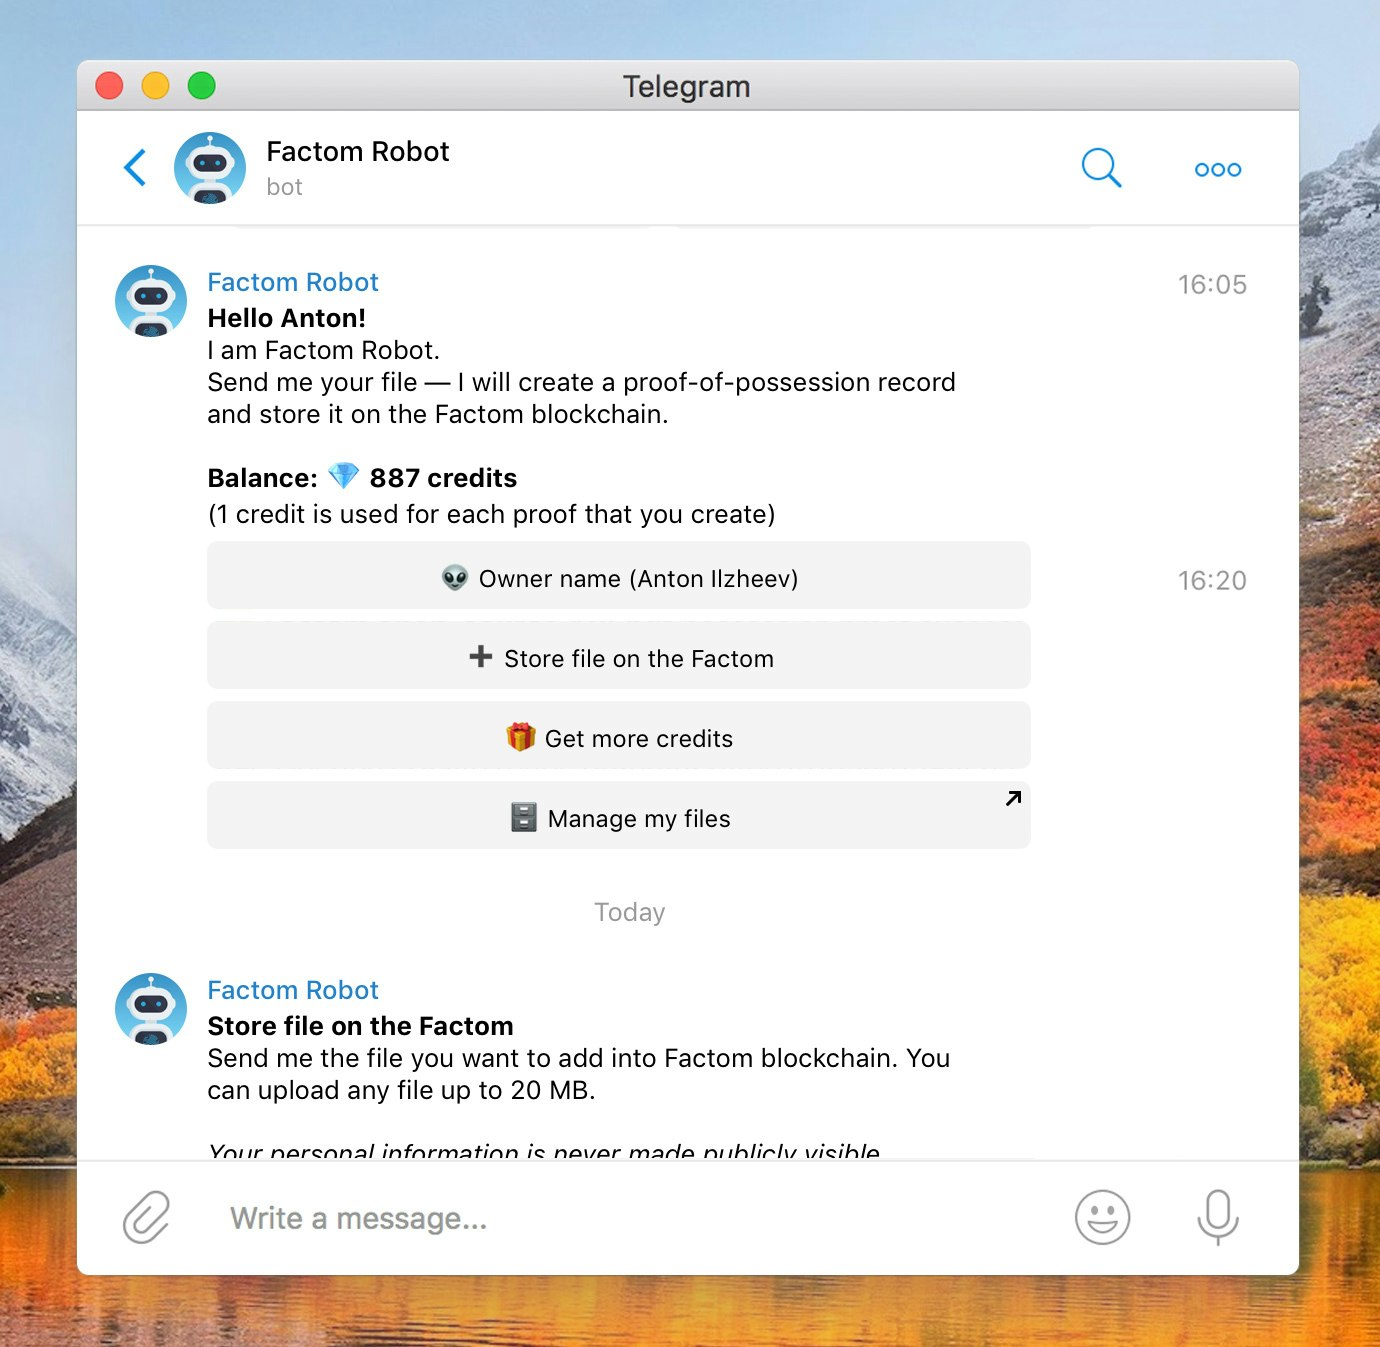Go back using the blue chevron arrow
The width and height of the screenshot is (1380, 1347).
click(x=136, y=168)
